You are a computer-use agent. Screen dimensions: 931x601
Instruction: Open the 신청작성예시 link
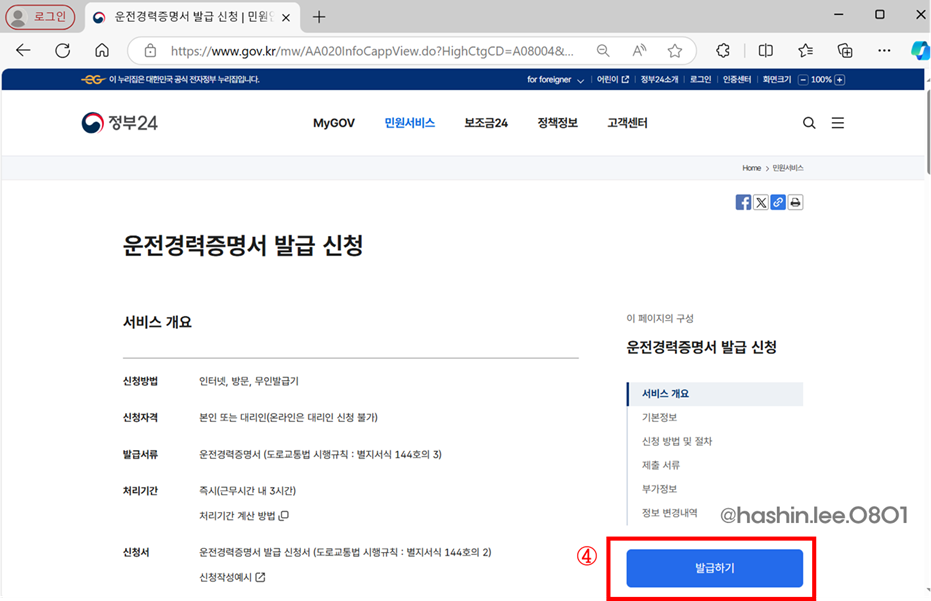click(x=229, y=577)
